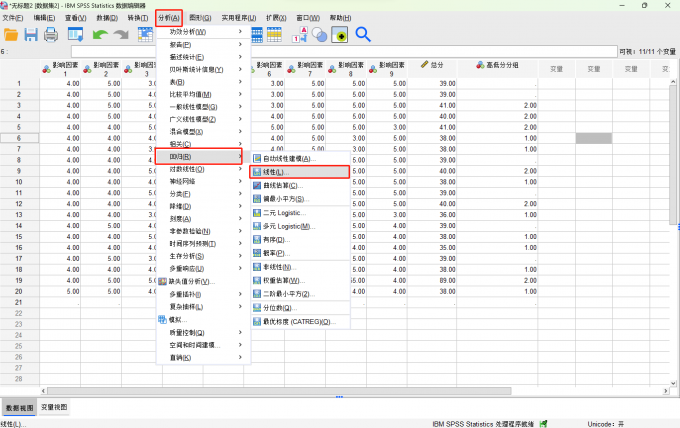Click the horizontal scrollbar thumb
This screenshot has width=680, height=428.
click(x=279, y=391)
